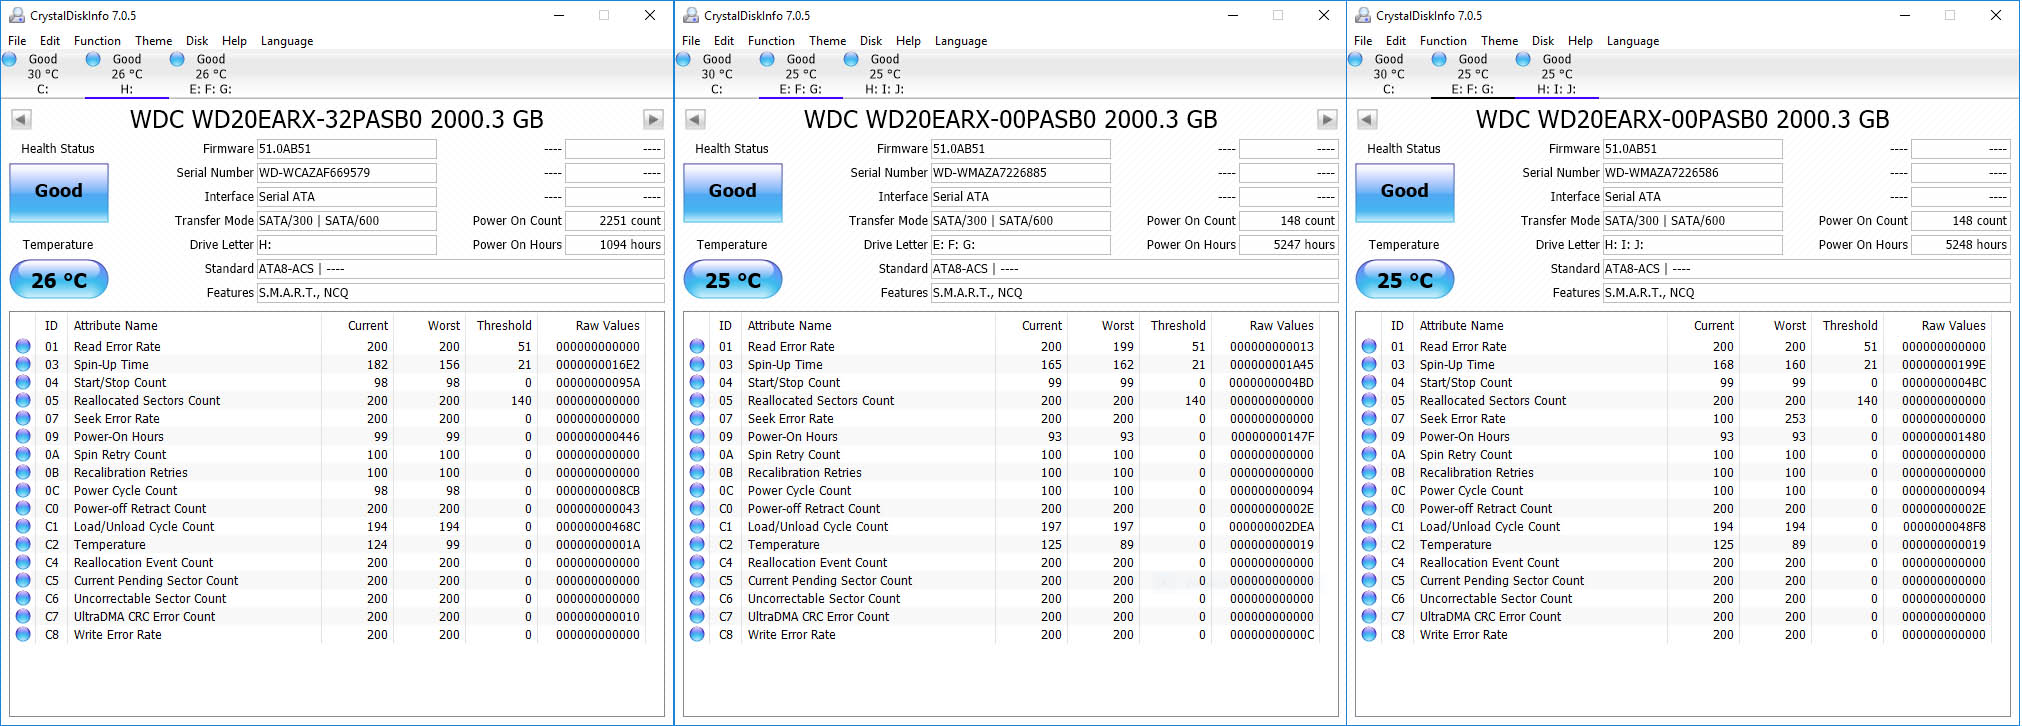Select H: drive status orb in left window
This screenshot has height=726, width=2022.
click(x=93, y=59)
